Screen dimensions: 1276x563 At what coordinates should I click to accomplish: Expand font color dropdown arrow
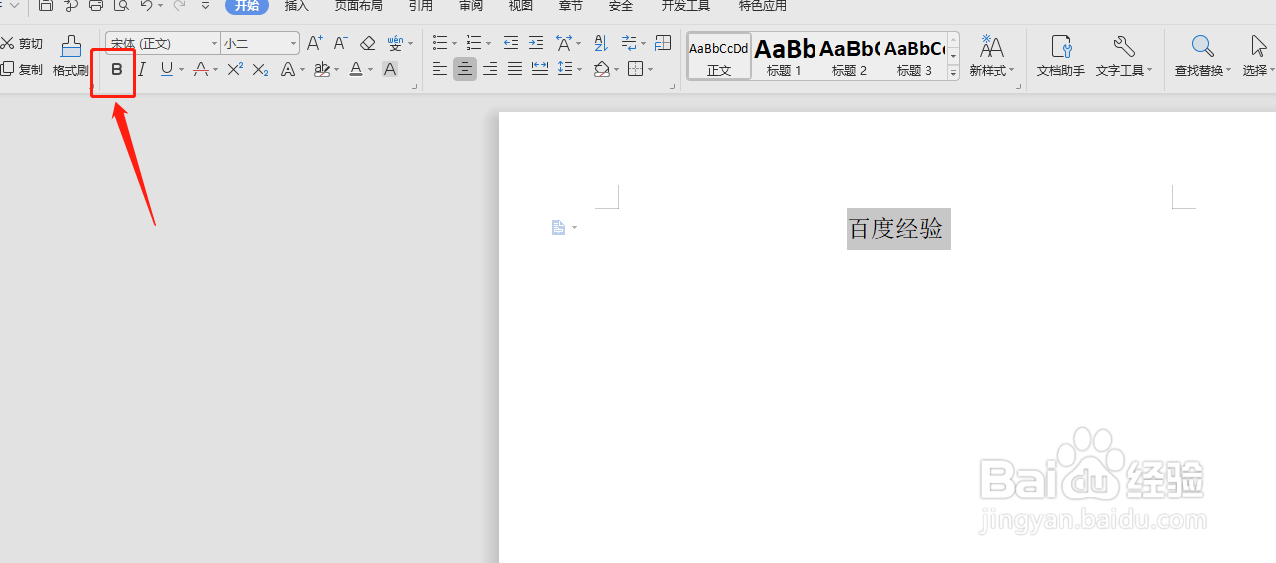[x=370, y=70]
